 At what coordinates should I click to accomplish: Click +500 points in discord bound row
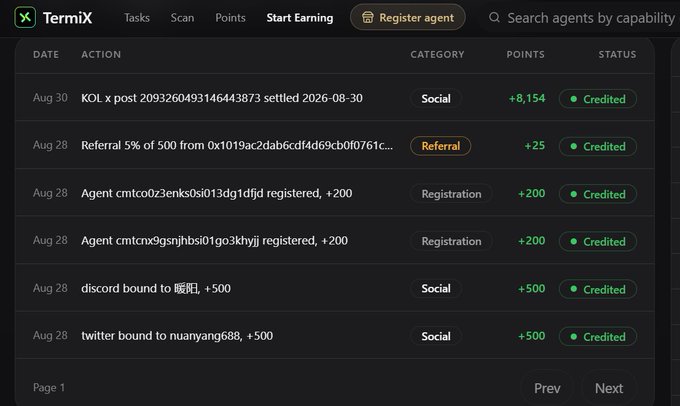click(x=532, y=288)
